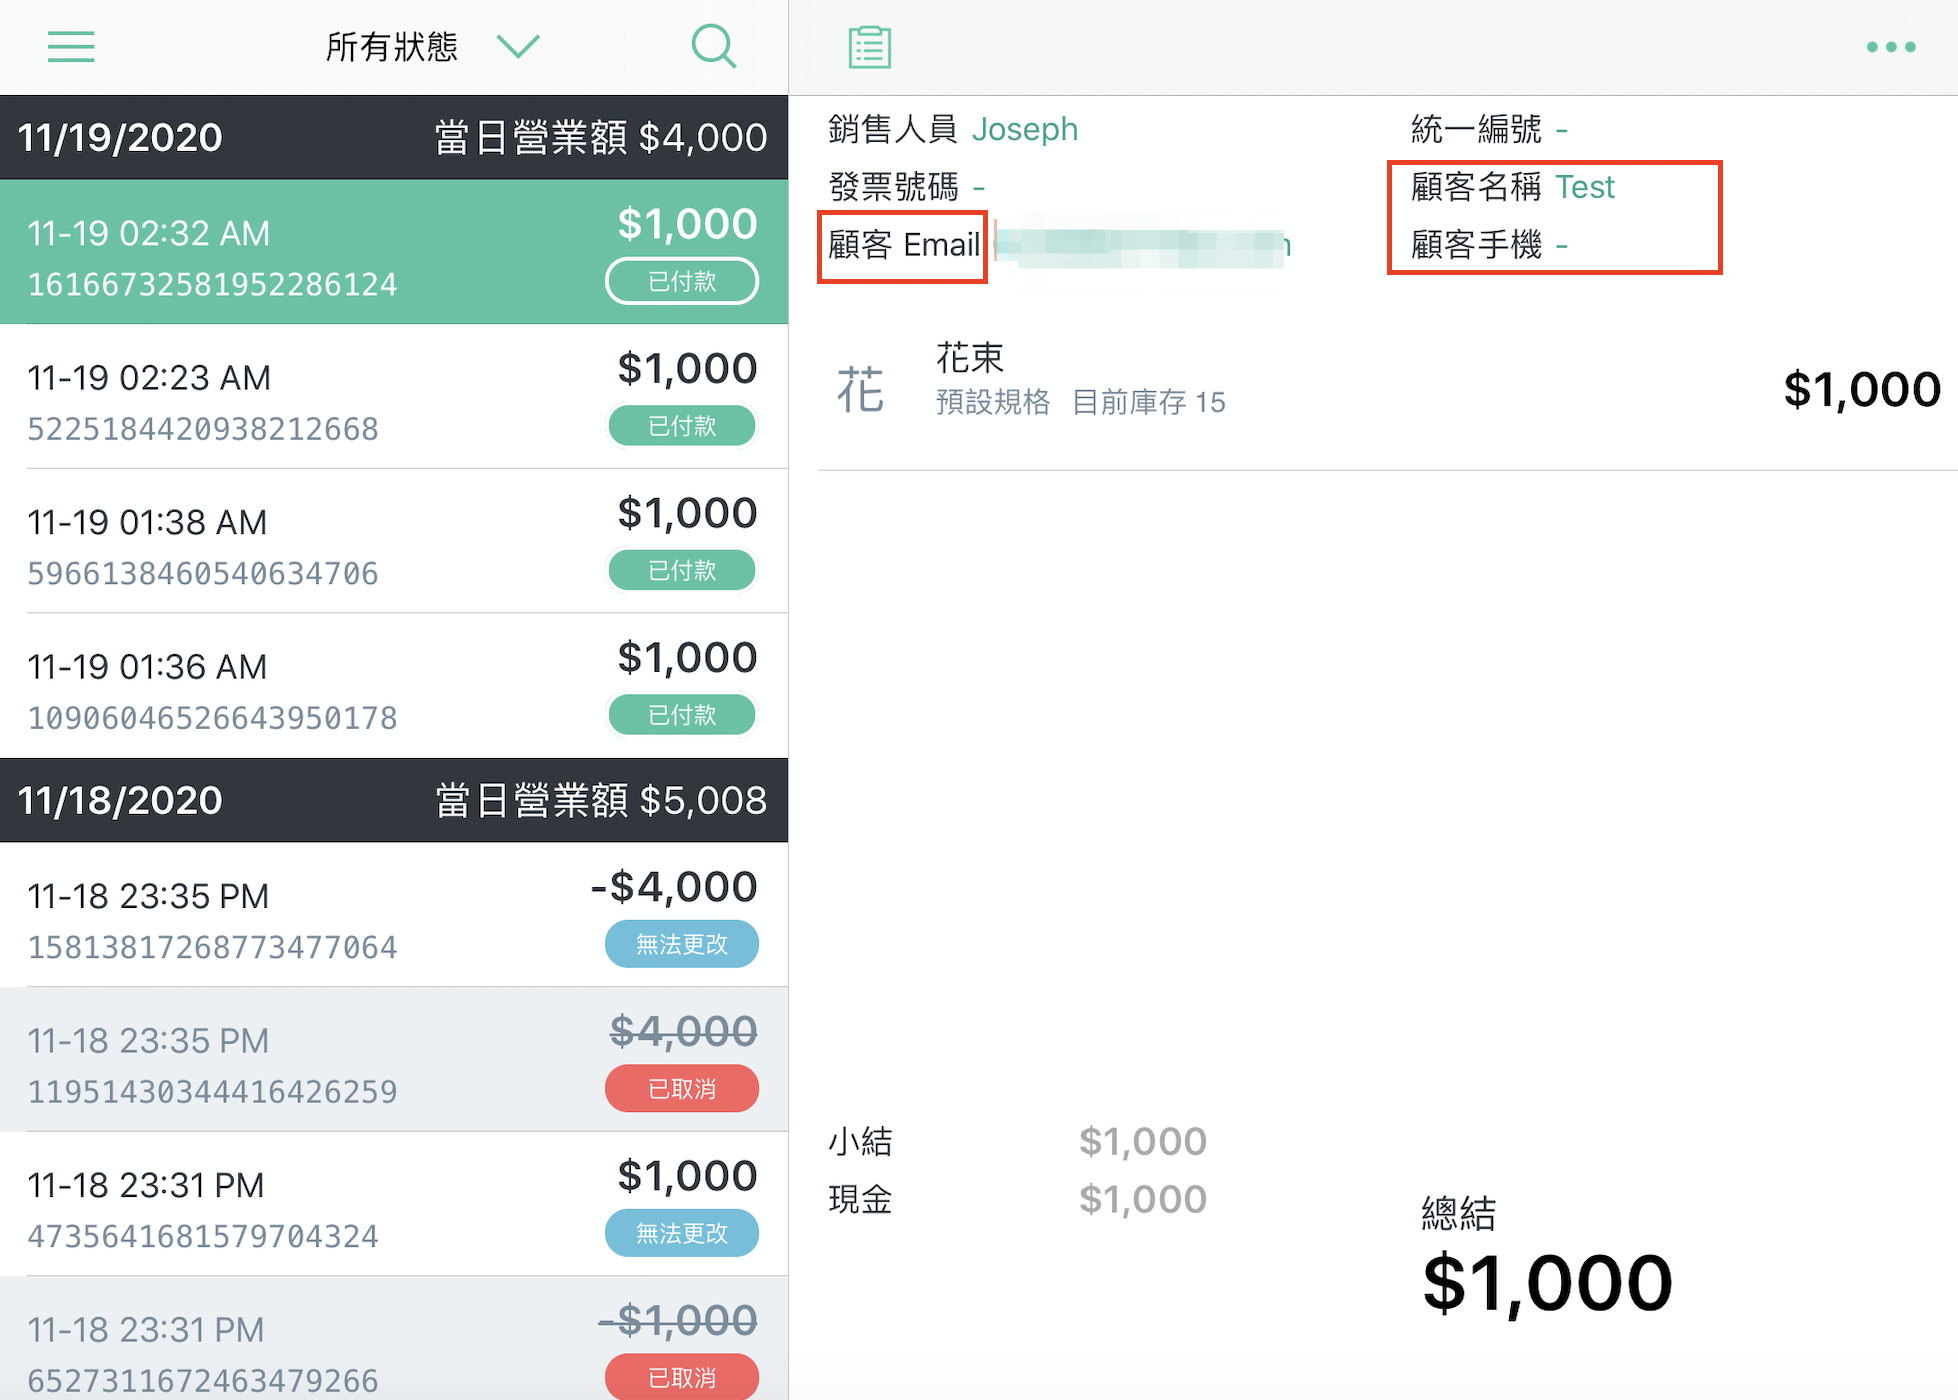Viewport: 1958px width, 1400px height.
Task: Click the 花 product thumbnail
Action: pos(860,389)
